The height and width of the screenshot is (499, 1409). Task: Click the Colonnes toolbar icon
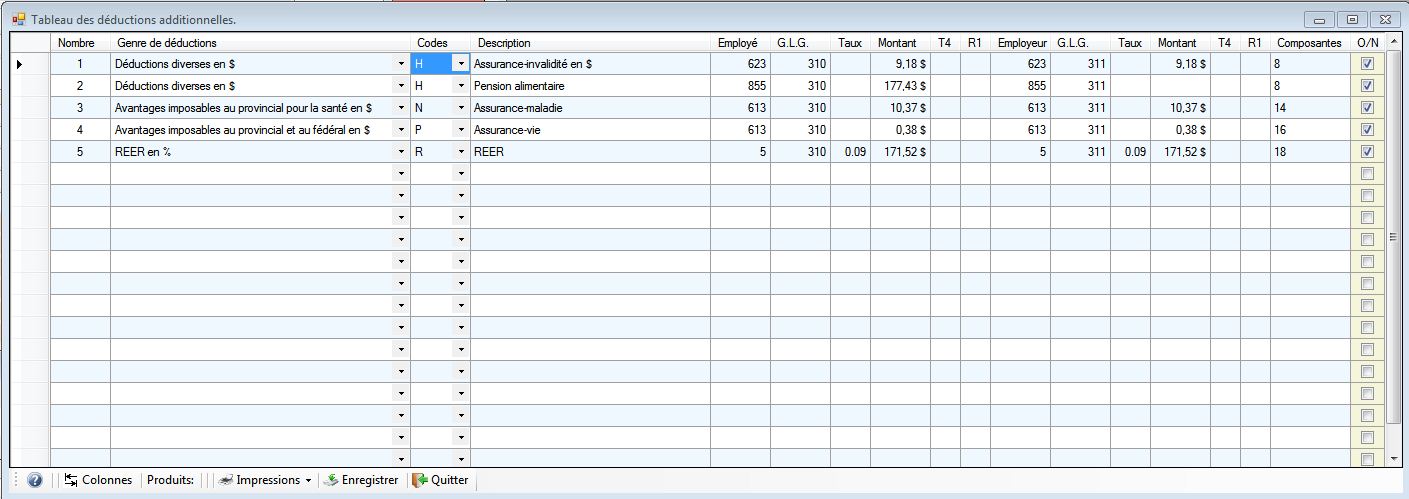pos(72,480)
